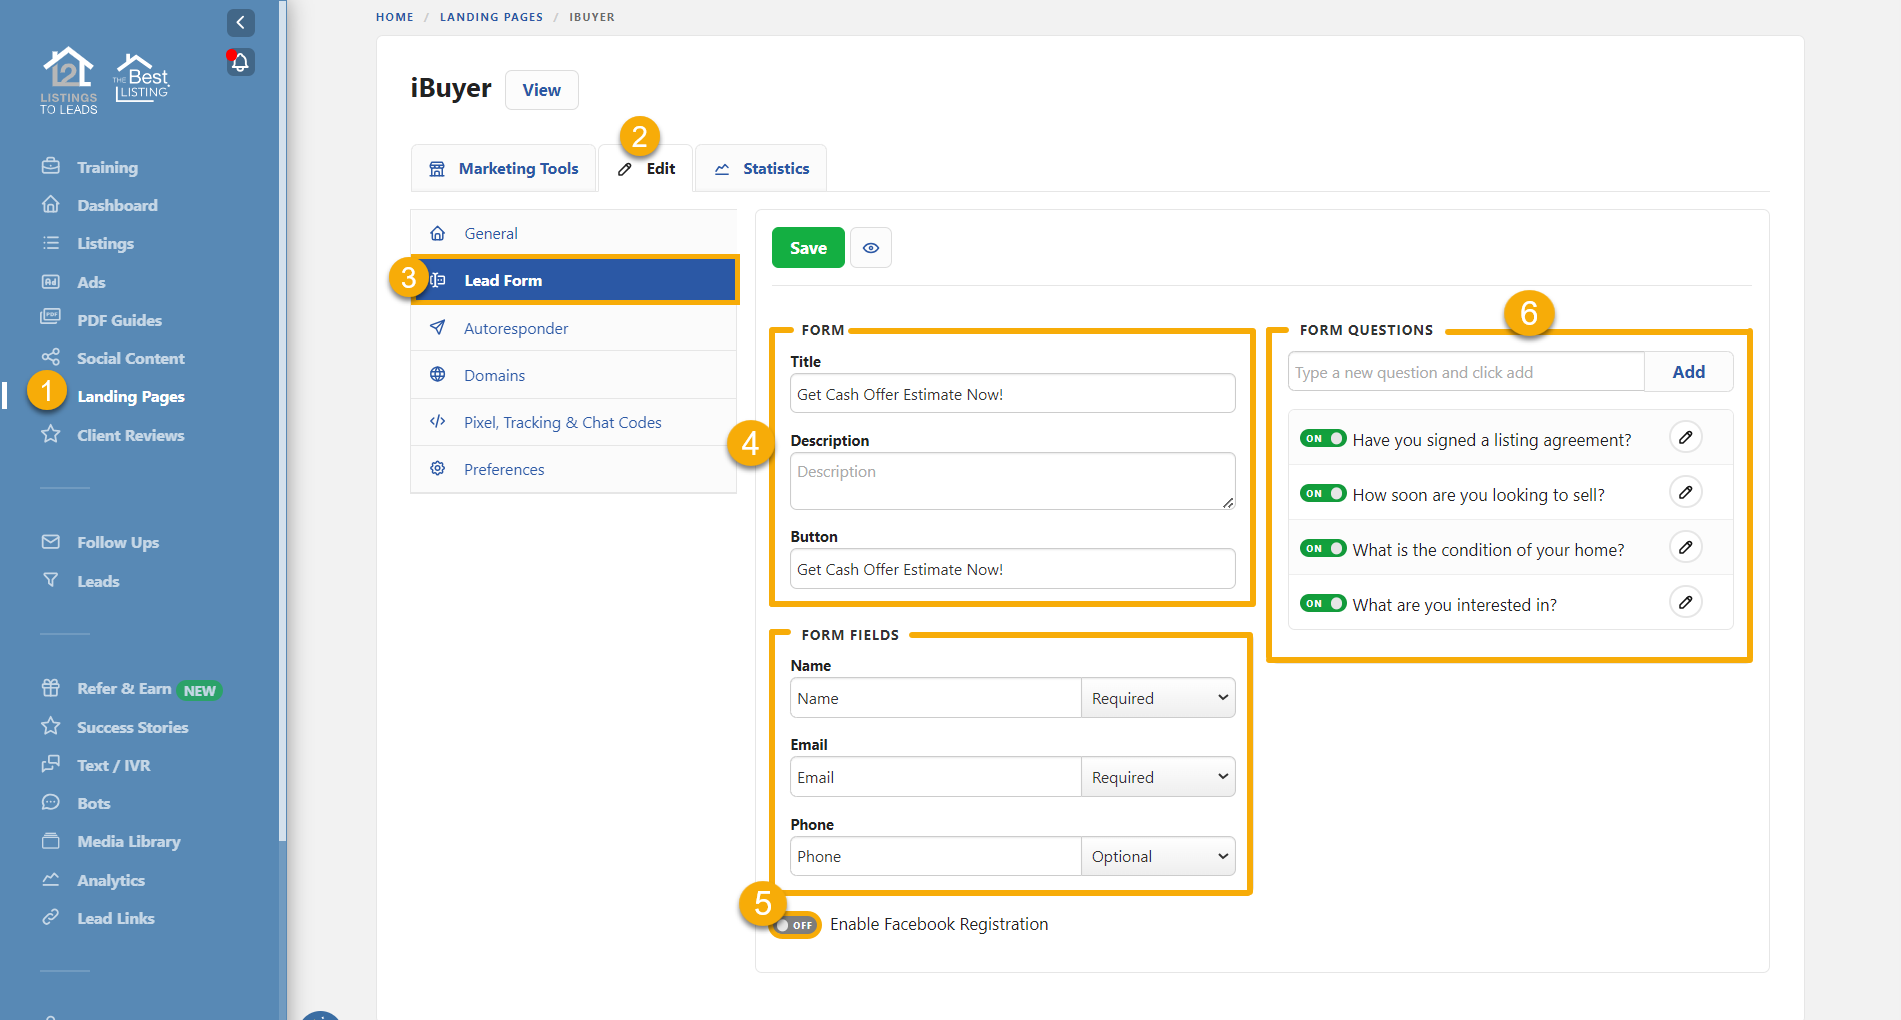The height and width of the screenshot is (1020, 1901).
Task: Open the PDF Guides sidebar icon
Action: [51, 319]
